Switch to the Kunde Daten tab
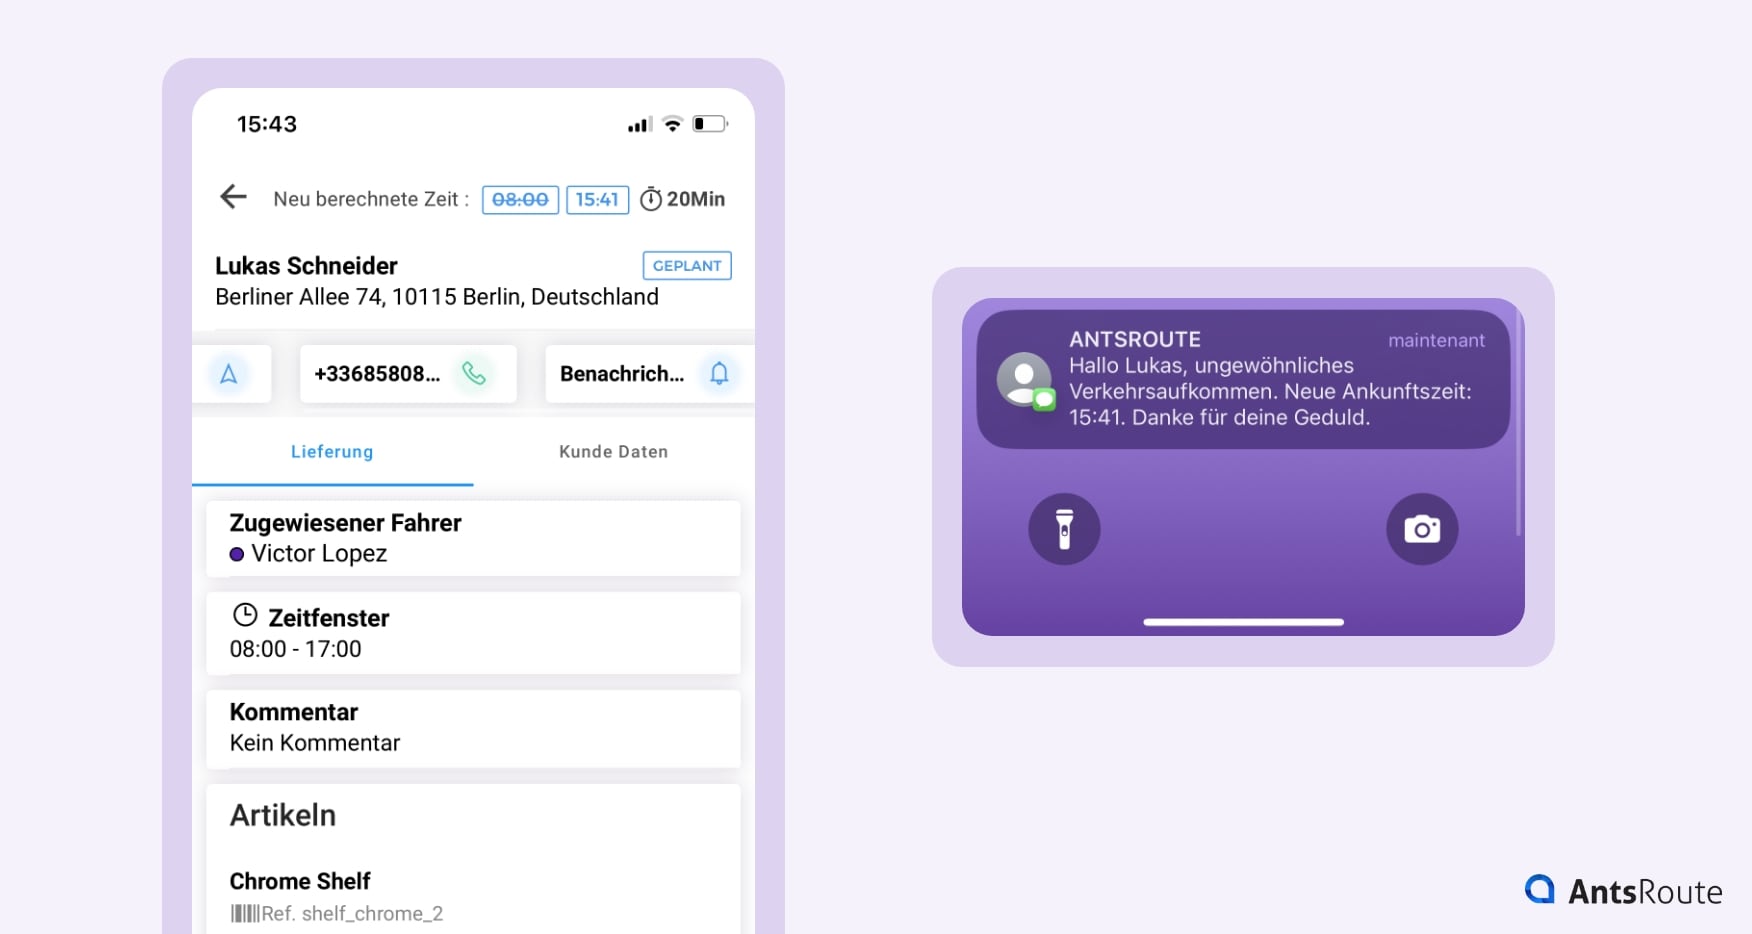Image resolution: width=1752 pixels, height=934 pixels. (613, 452)
